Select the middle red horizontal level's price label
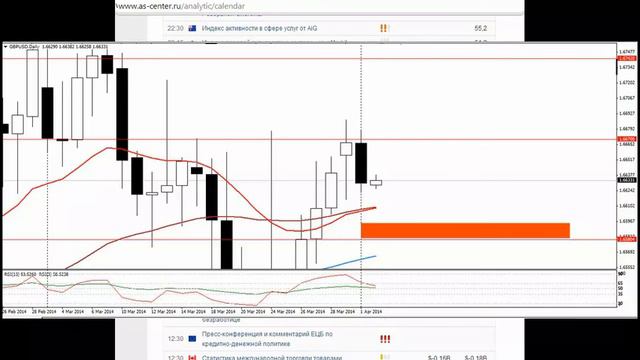640x360 pixels. click(x=627, y=139)
